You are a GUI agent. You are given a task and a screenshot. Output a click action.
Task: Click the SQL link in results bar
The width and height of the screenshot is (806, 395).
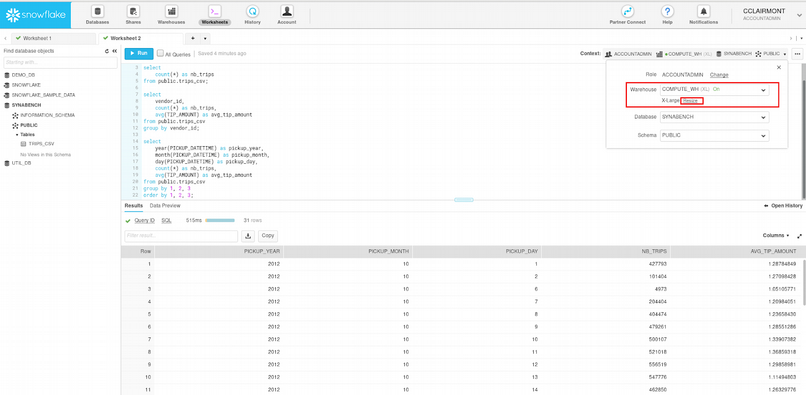click(x=167, y=220)
